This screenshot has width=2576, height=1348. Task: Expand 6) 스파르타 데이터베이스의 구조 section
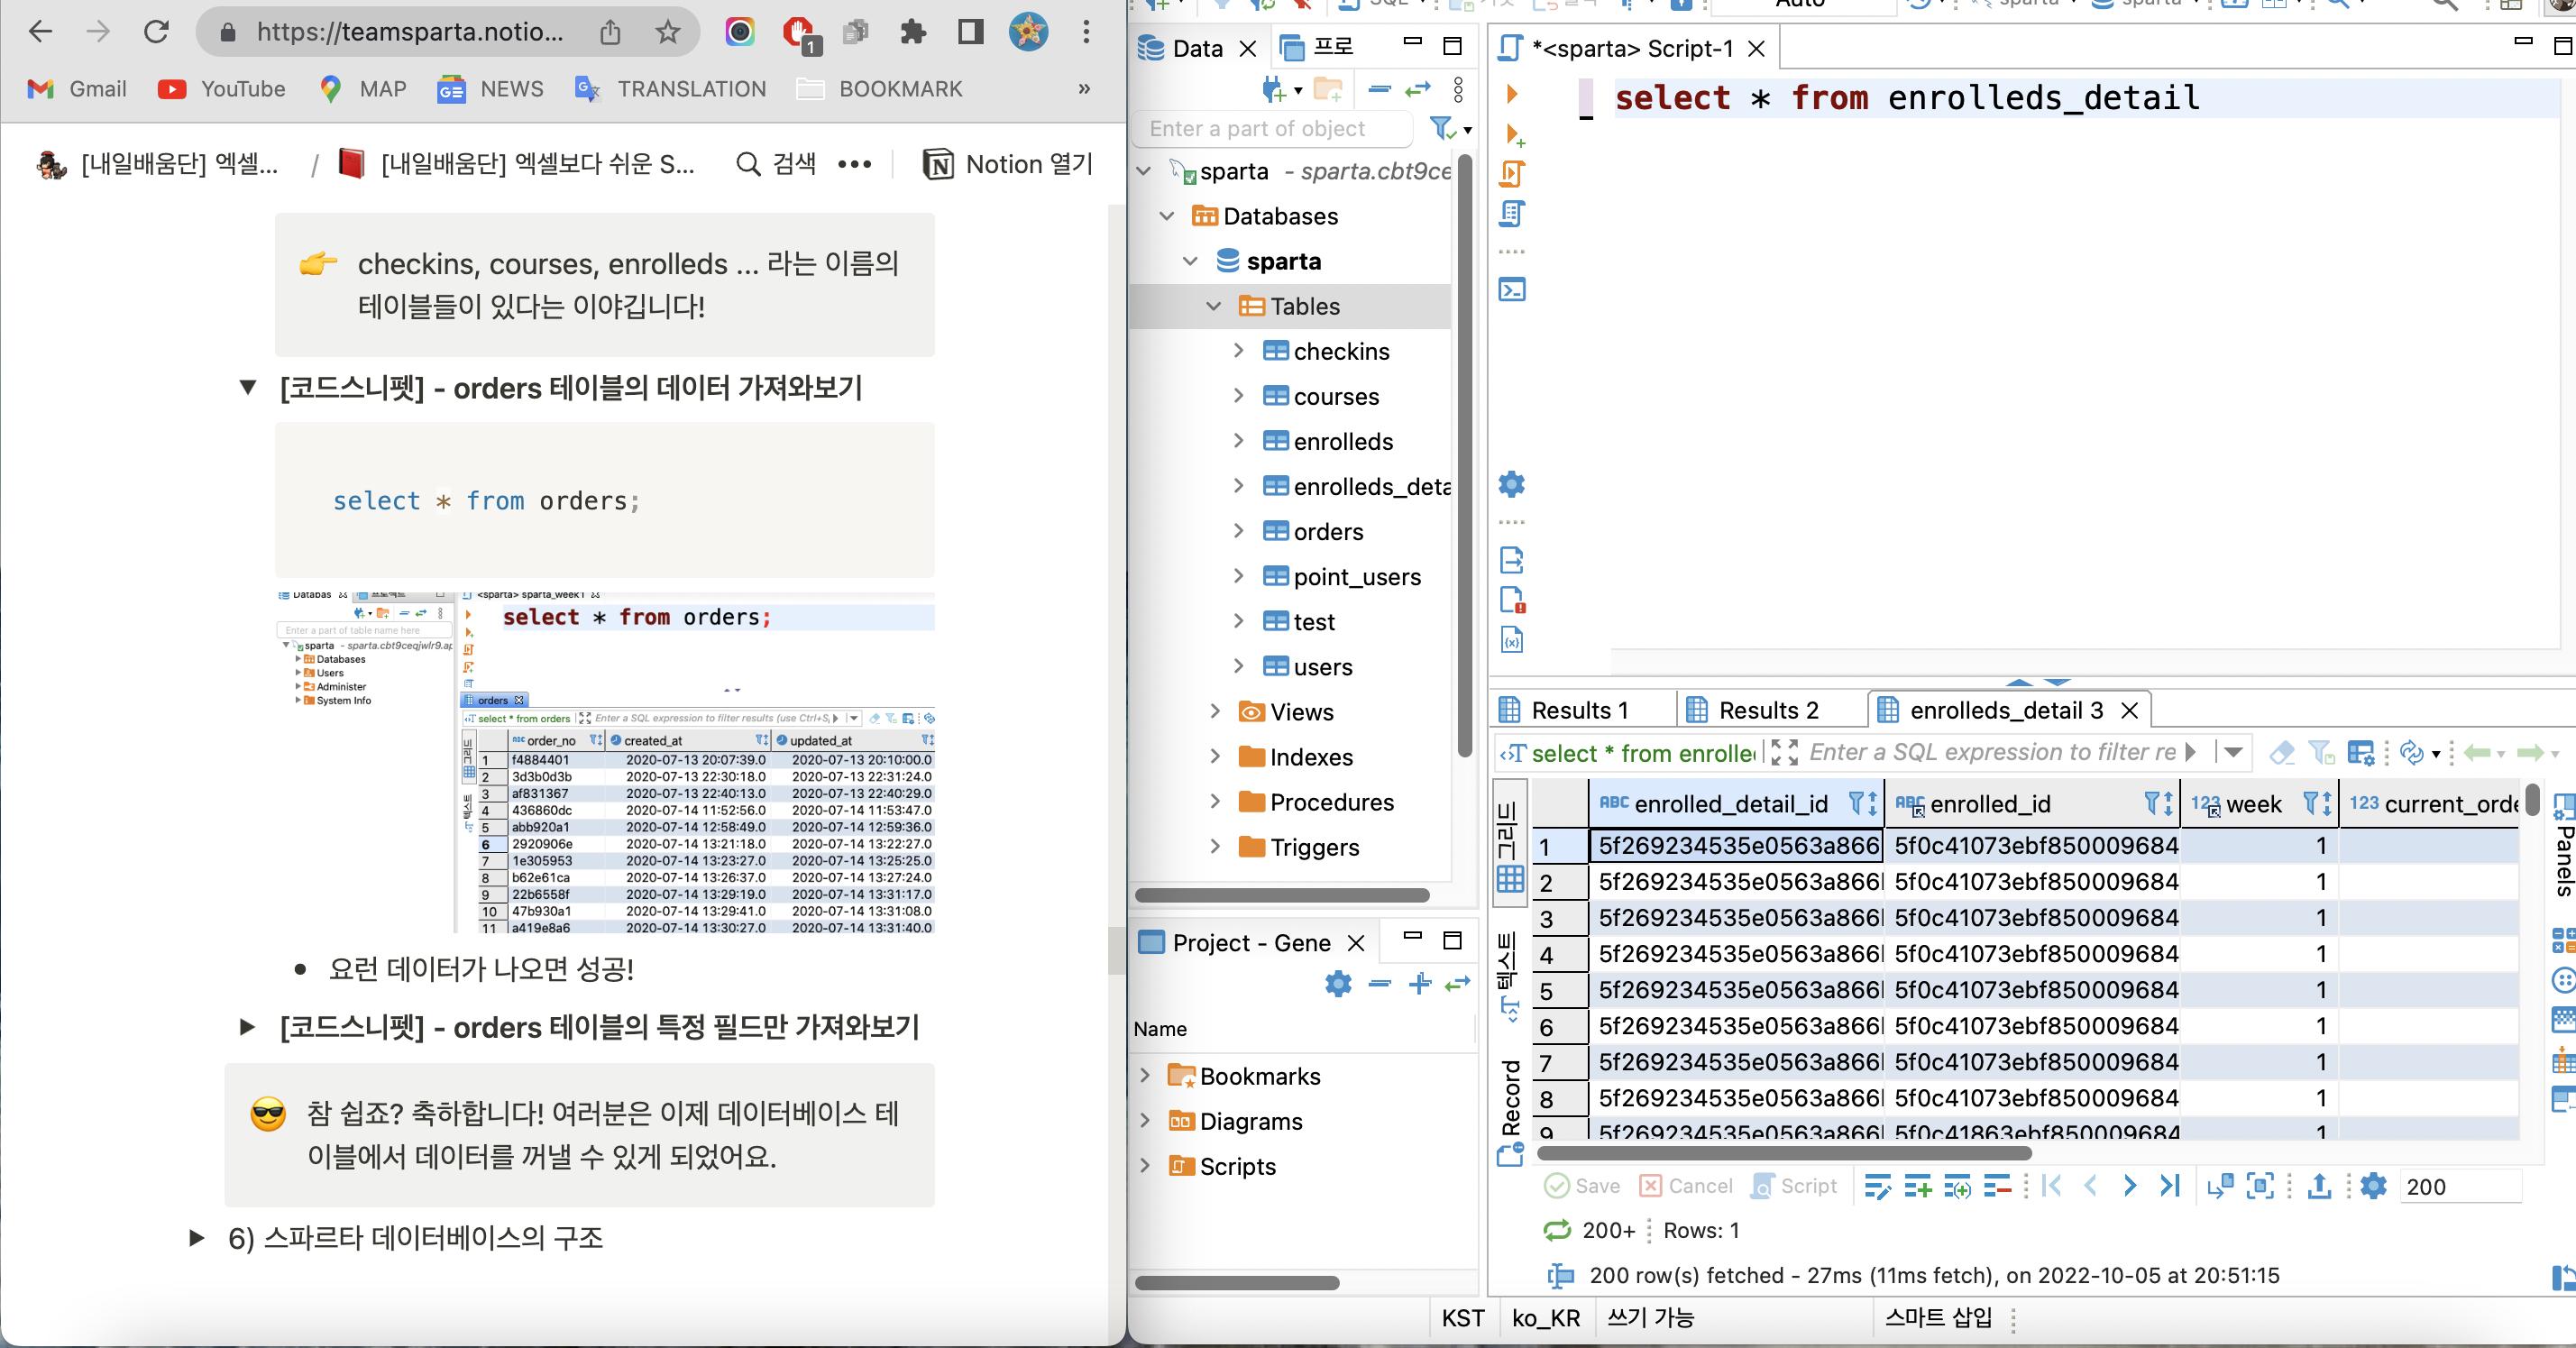click(x=196, y=1238)
